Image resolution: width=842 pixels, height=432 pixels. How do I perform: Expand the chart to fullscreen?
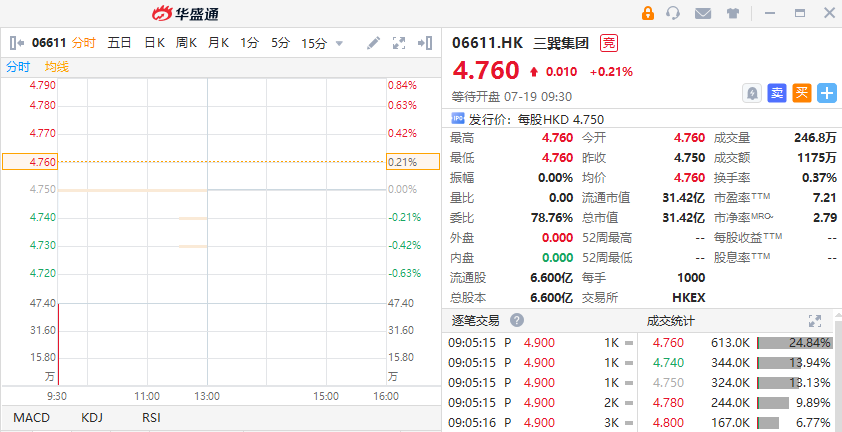(399, 43)
